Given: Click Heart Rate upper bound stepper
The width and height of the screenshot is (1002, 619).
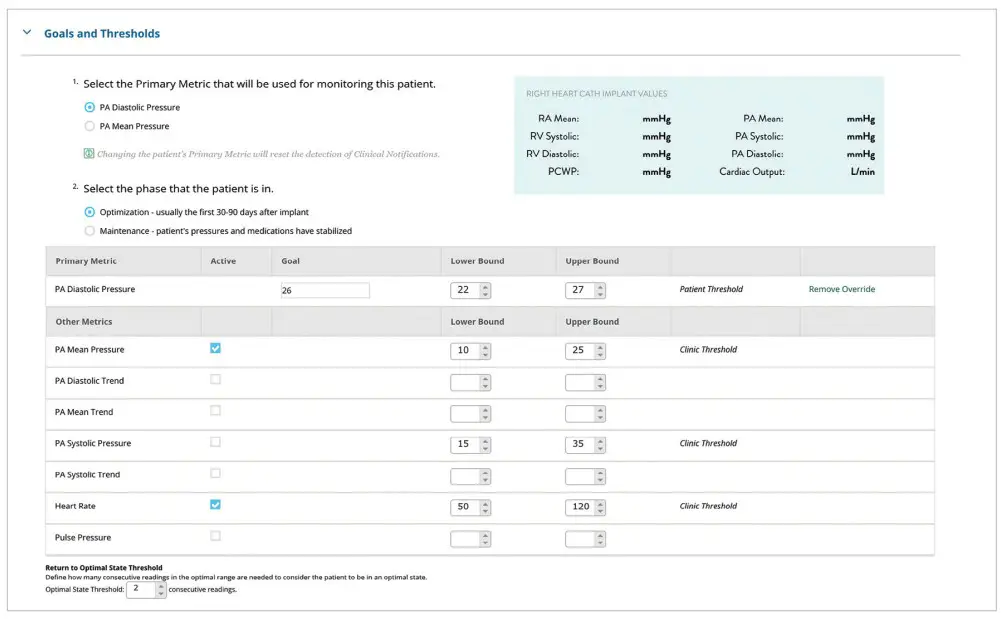Looking at the screenshot, I should pos(600,507).
